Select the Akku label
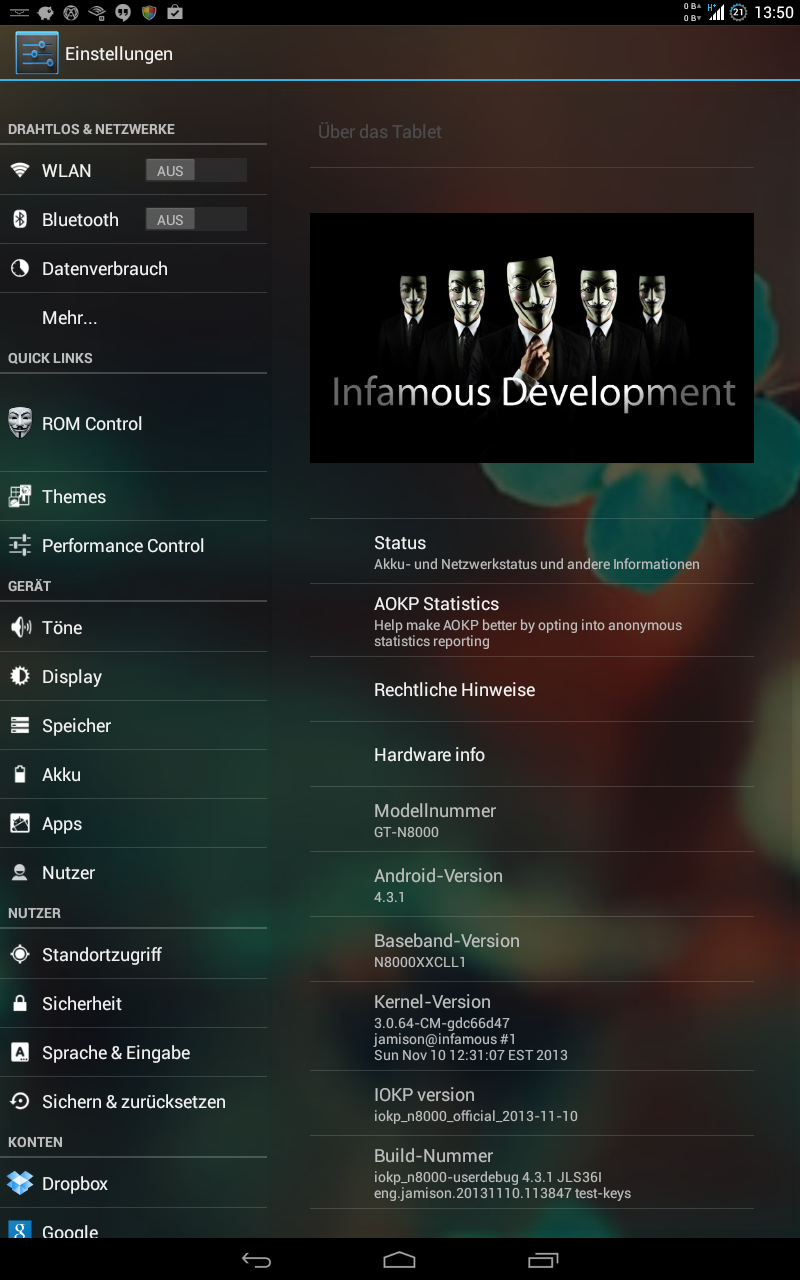This screenshot has width=800, height=1280. pyautogui.click(x=61, y=775)
